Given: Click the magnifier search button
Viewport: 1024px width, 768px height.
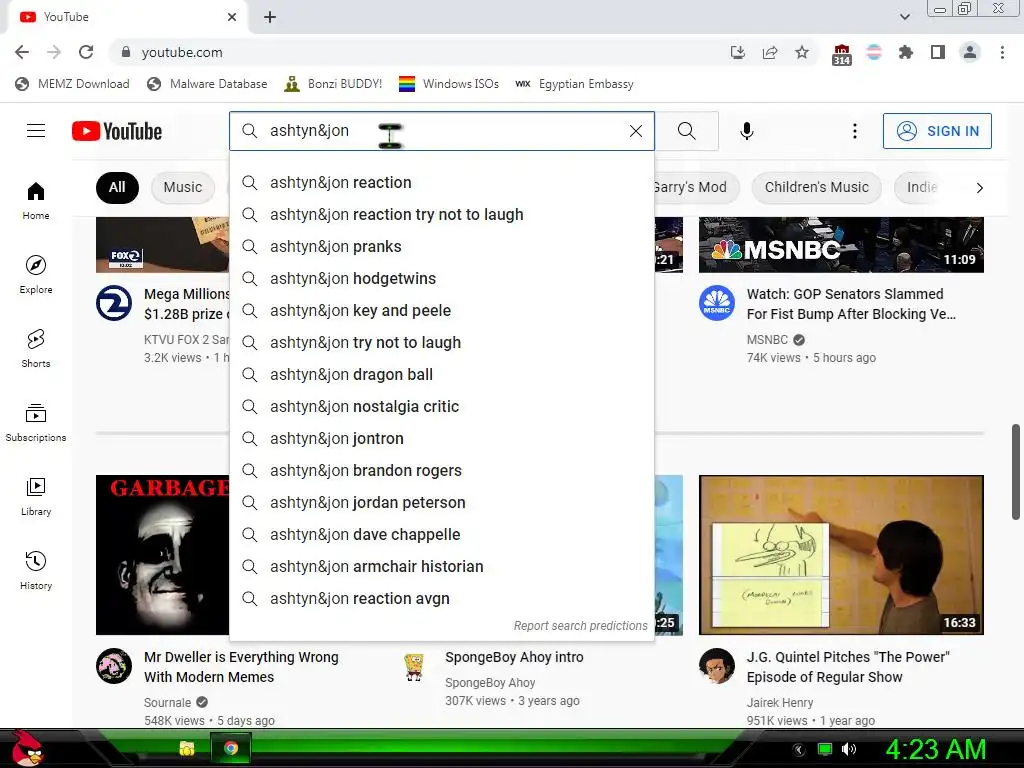Looking at the screenshot, I should tap(686, 131).
